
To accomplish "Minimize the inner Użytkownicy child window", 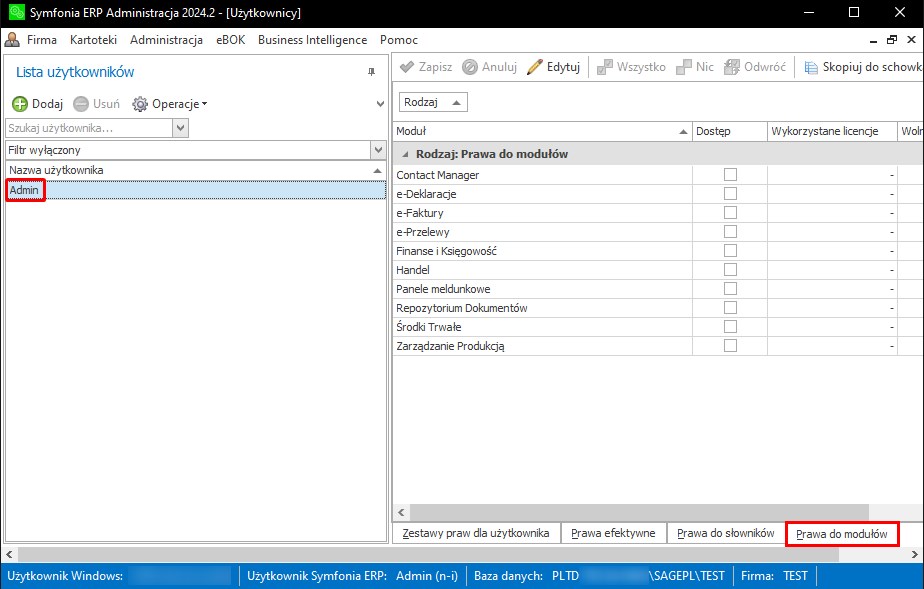I will (873, 40).
